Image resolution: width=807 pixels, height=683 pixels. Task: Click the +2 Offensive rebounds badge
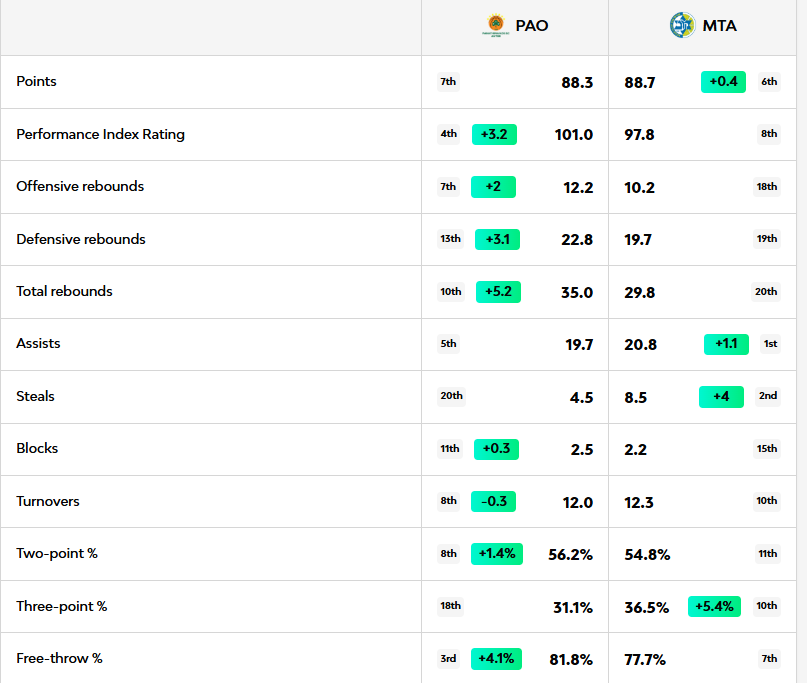(x=493, y=187)
